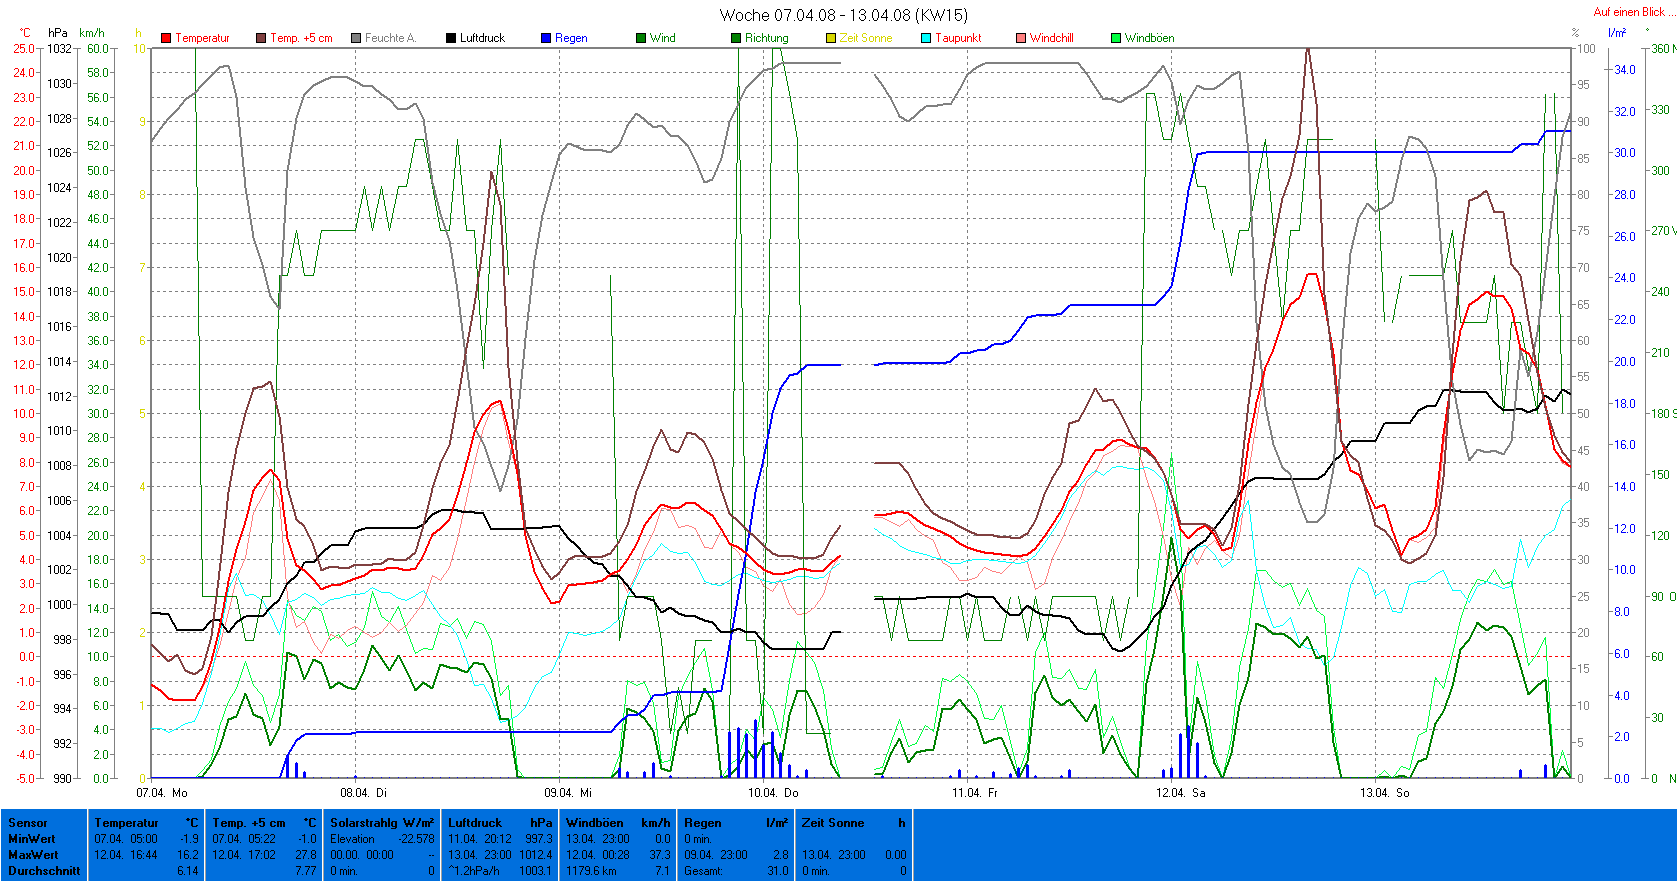Click the MaxWert row label
The height and width of the screenshot is (881, 1677).
click(x=33, y=855)
